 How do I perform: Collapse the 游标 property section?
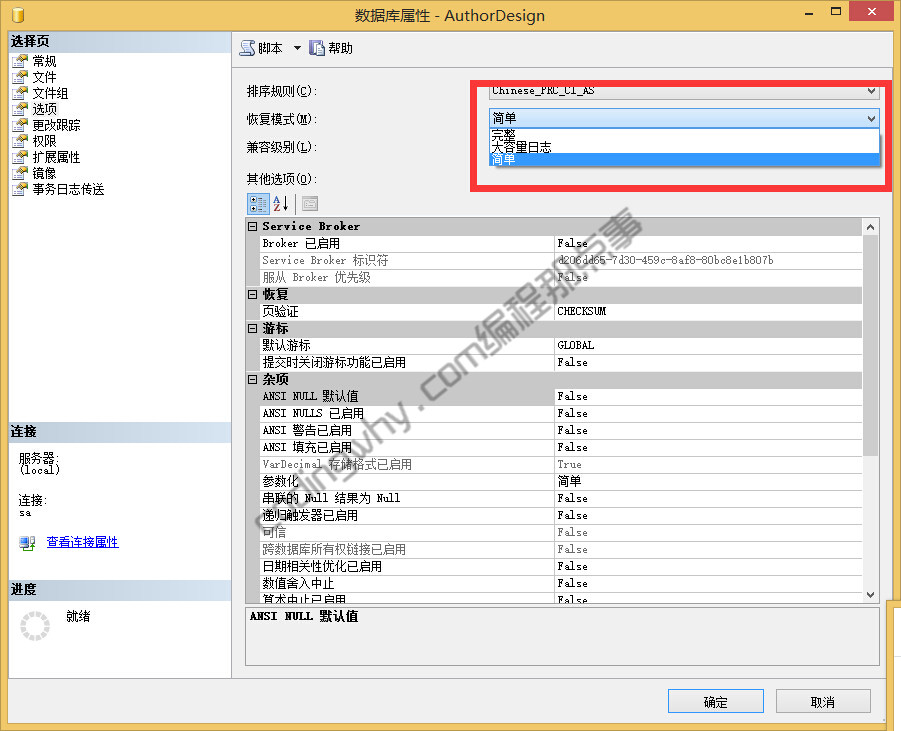click(251, 328)
